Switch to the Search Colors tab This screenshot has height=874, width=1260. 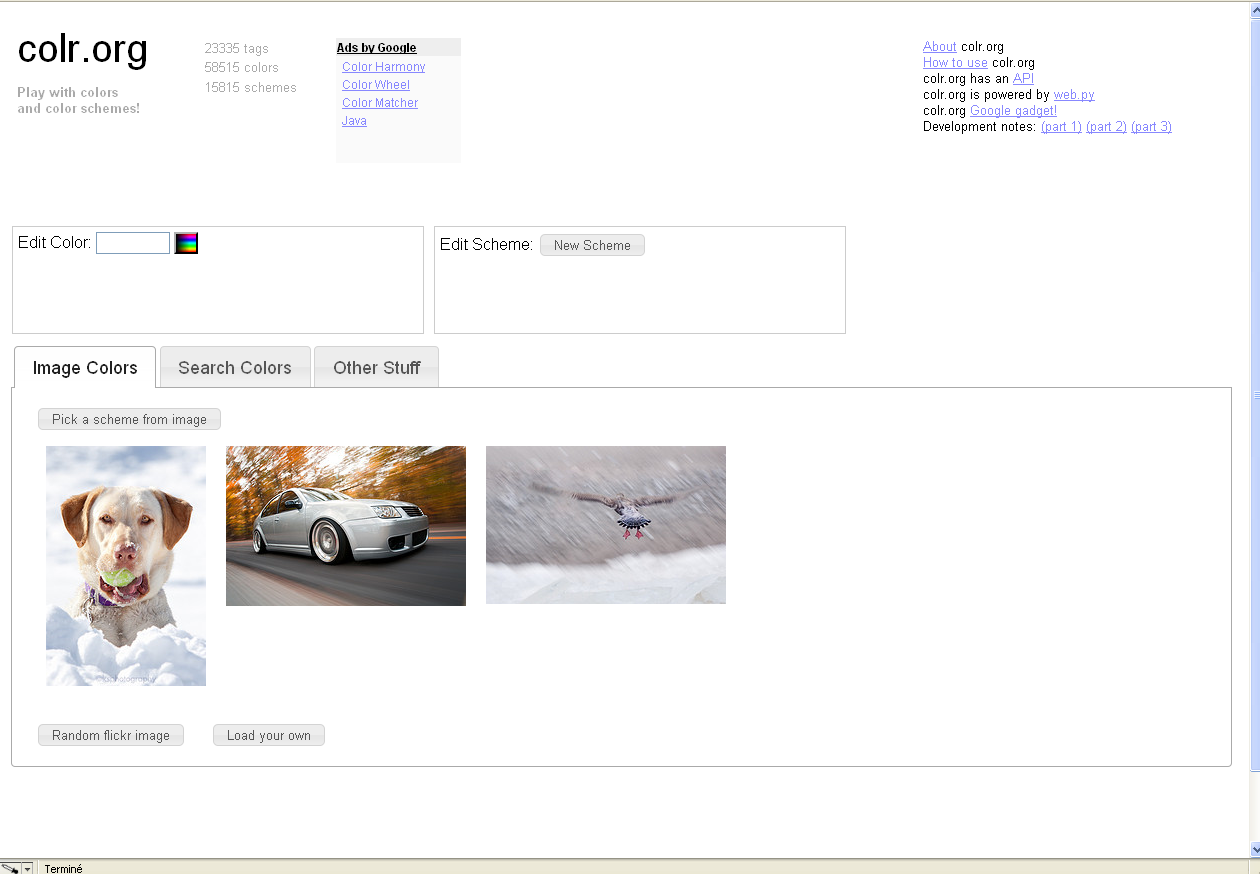[235, 367]
